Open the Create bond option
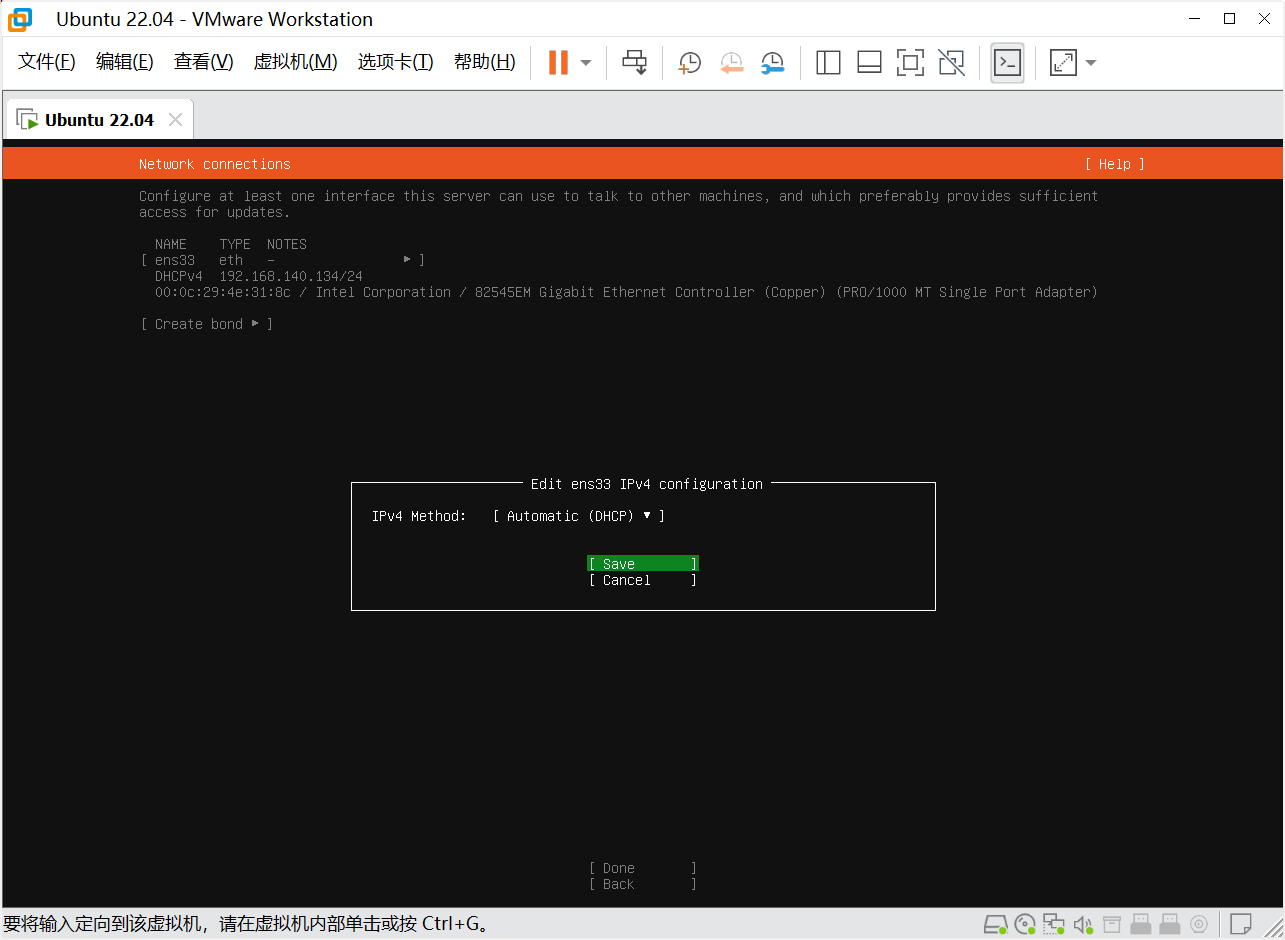This screenshot has height=940, width=1285. pos(207,324)
